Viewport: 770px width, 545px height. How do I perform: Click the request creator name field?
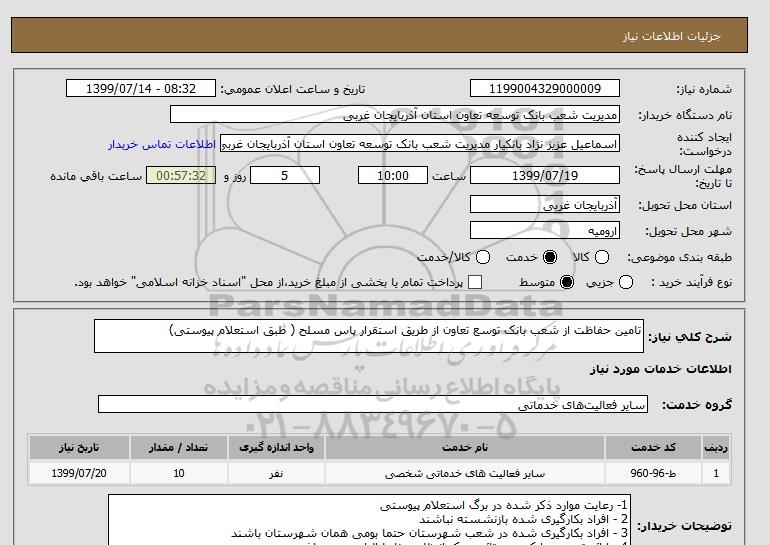(x=420, y=144)
